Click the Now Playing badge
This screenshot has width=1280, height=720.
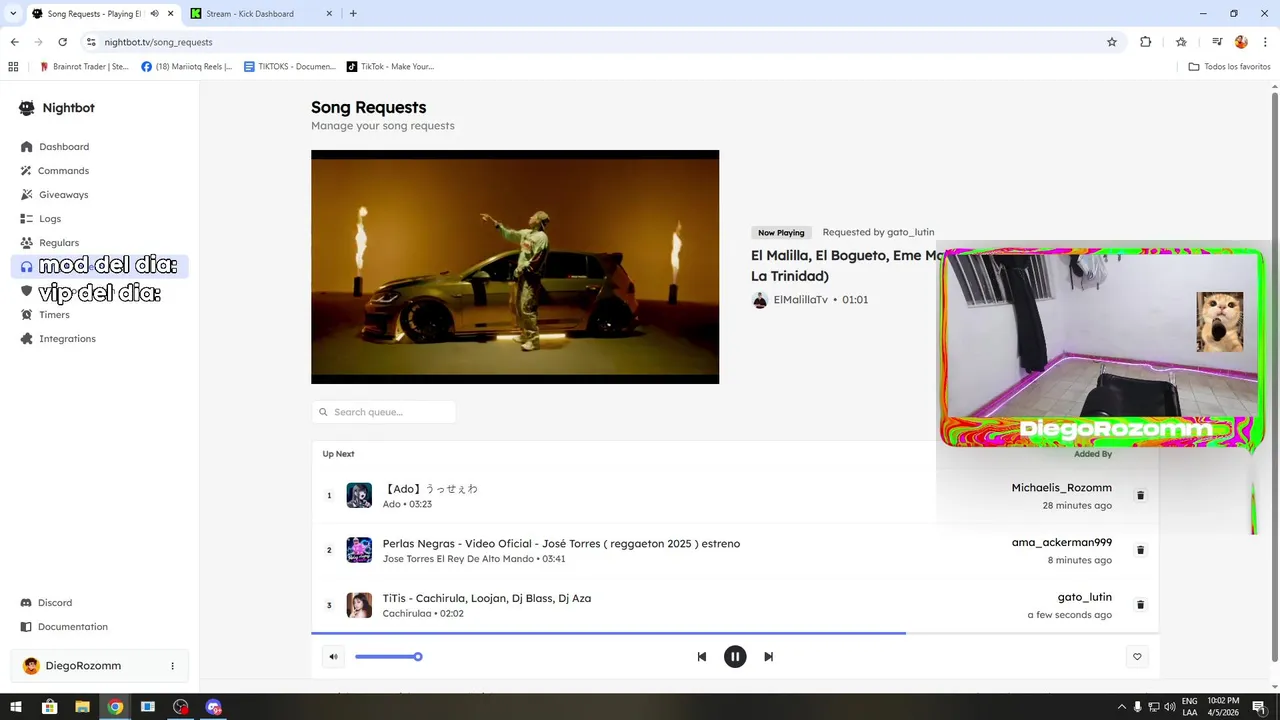[781, 233]
